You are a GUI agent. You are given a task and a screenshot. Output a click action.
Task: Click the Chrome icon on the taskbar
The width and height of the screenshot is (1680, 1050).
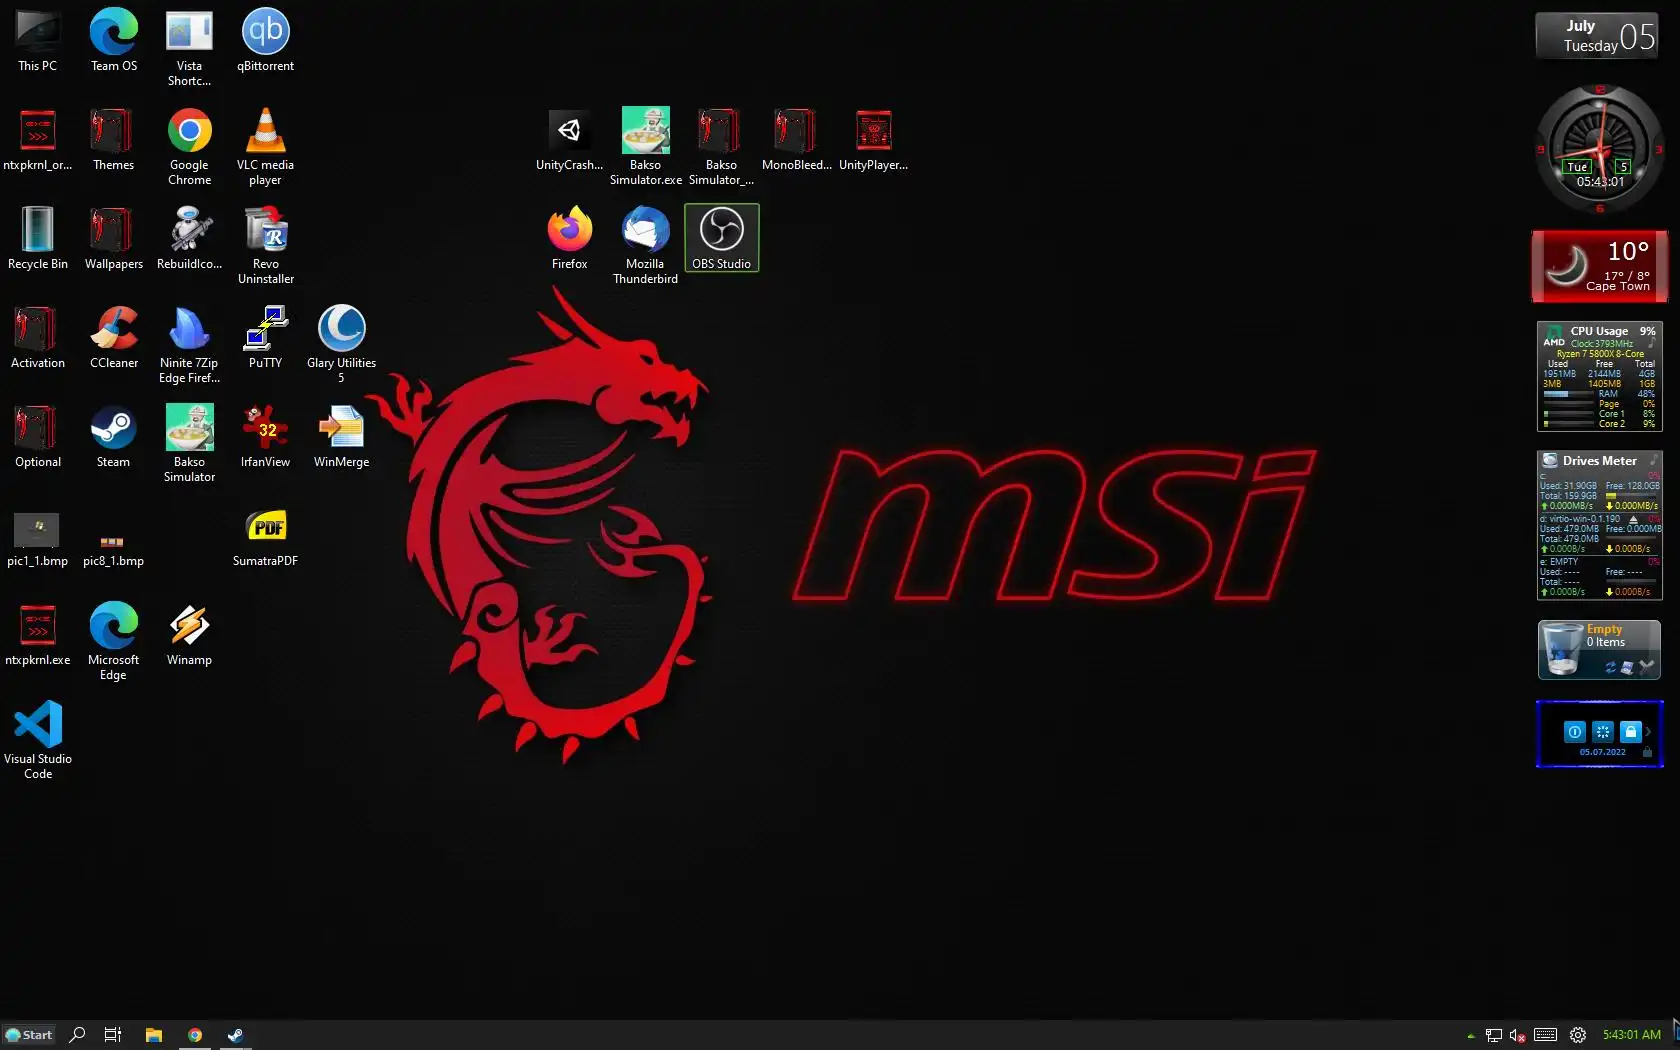[195, 1035]
